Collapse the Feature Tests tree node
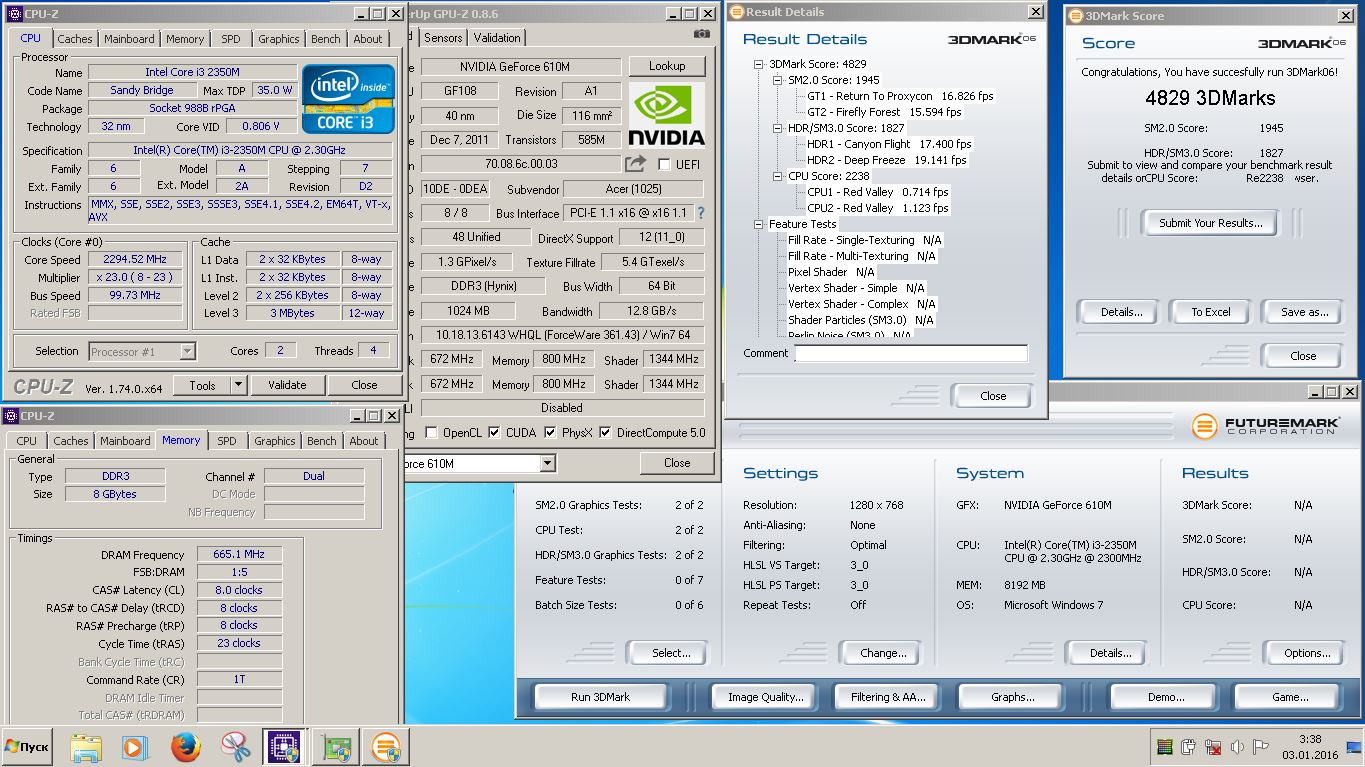This screenshot has width=1365, height=767. 759,224
